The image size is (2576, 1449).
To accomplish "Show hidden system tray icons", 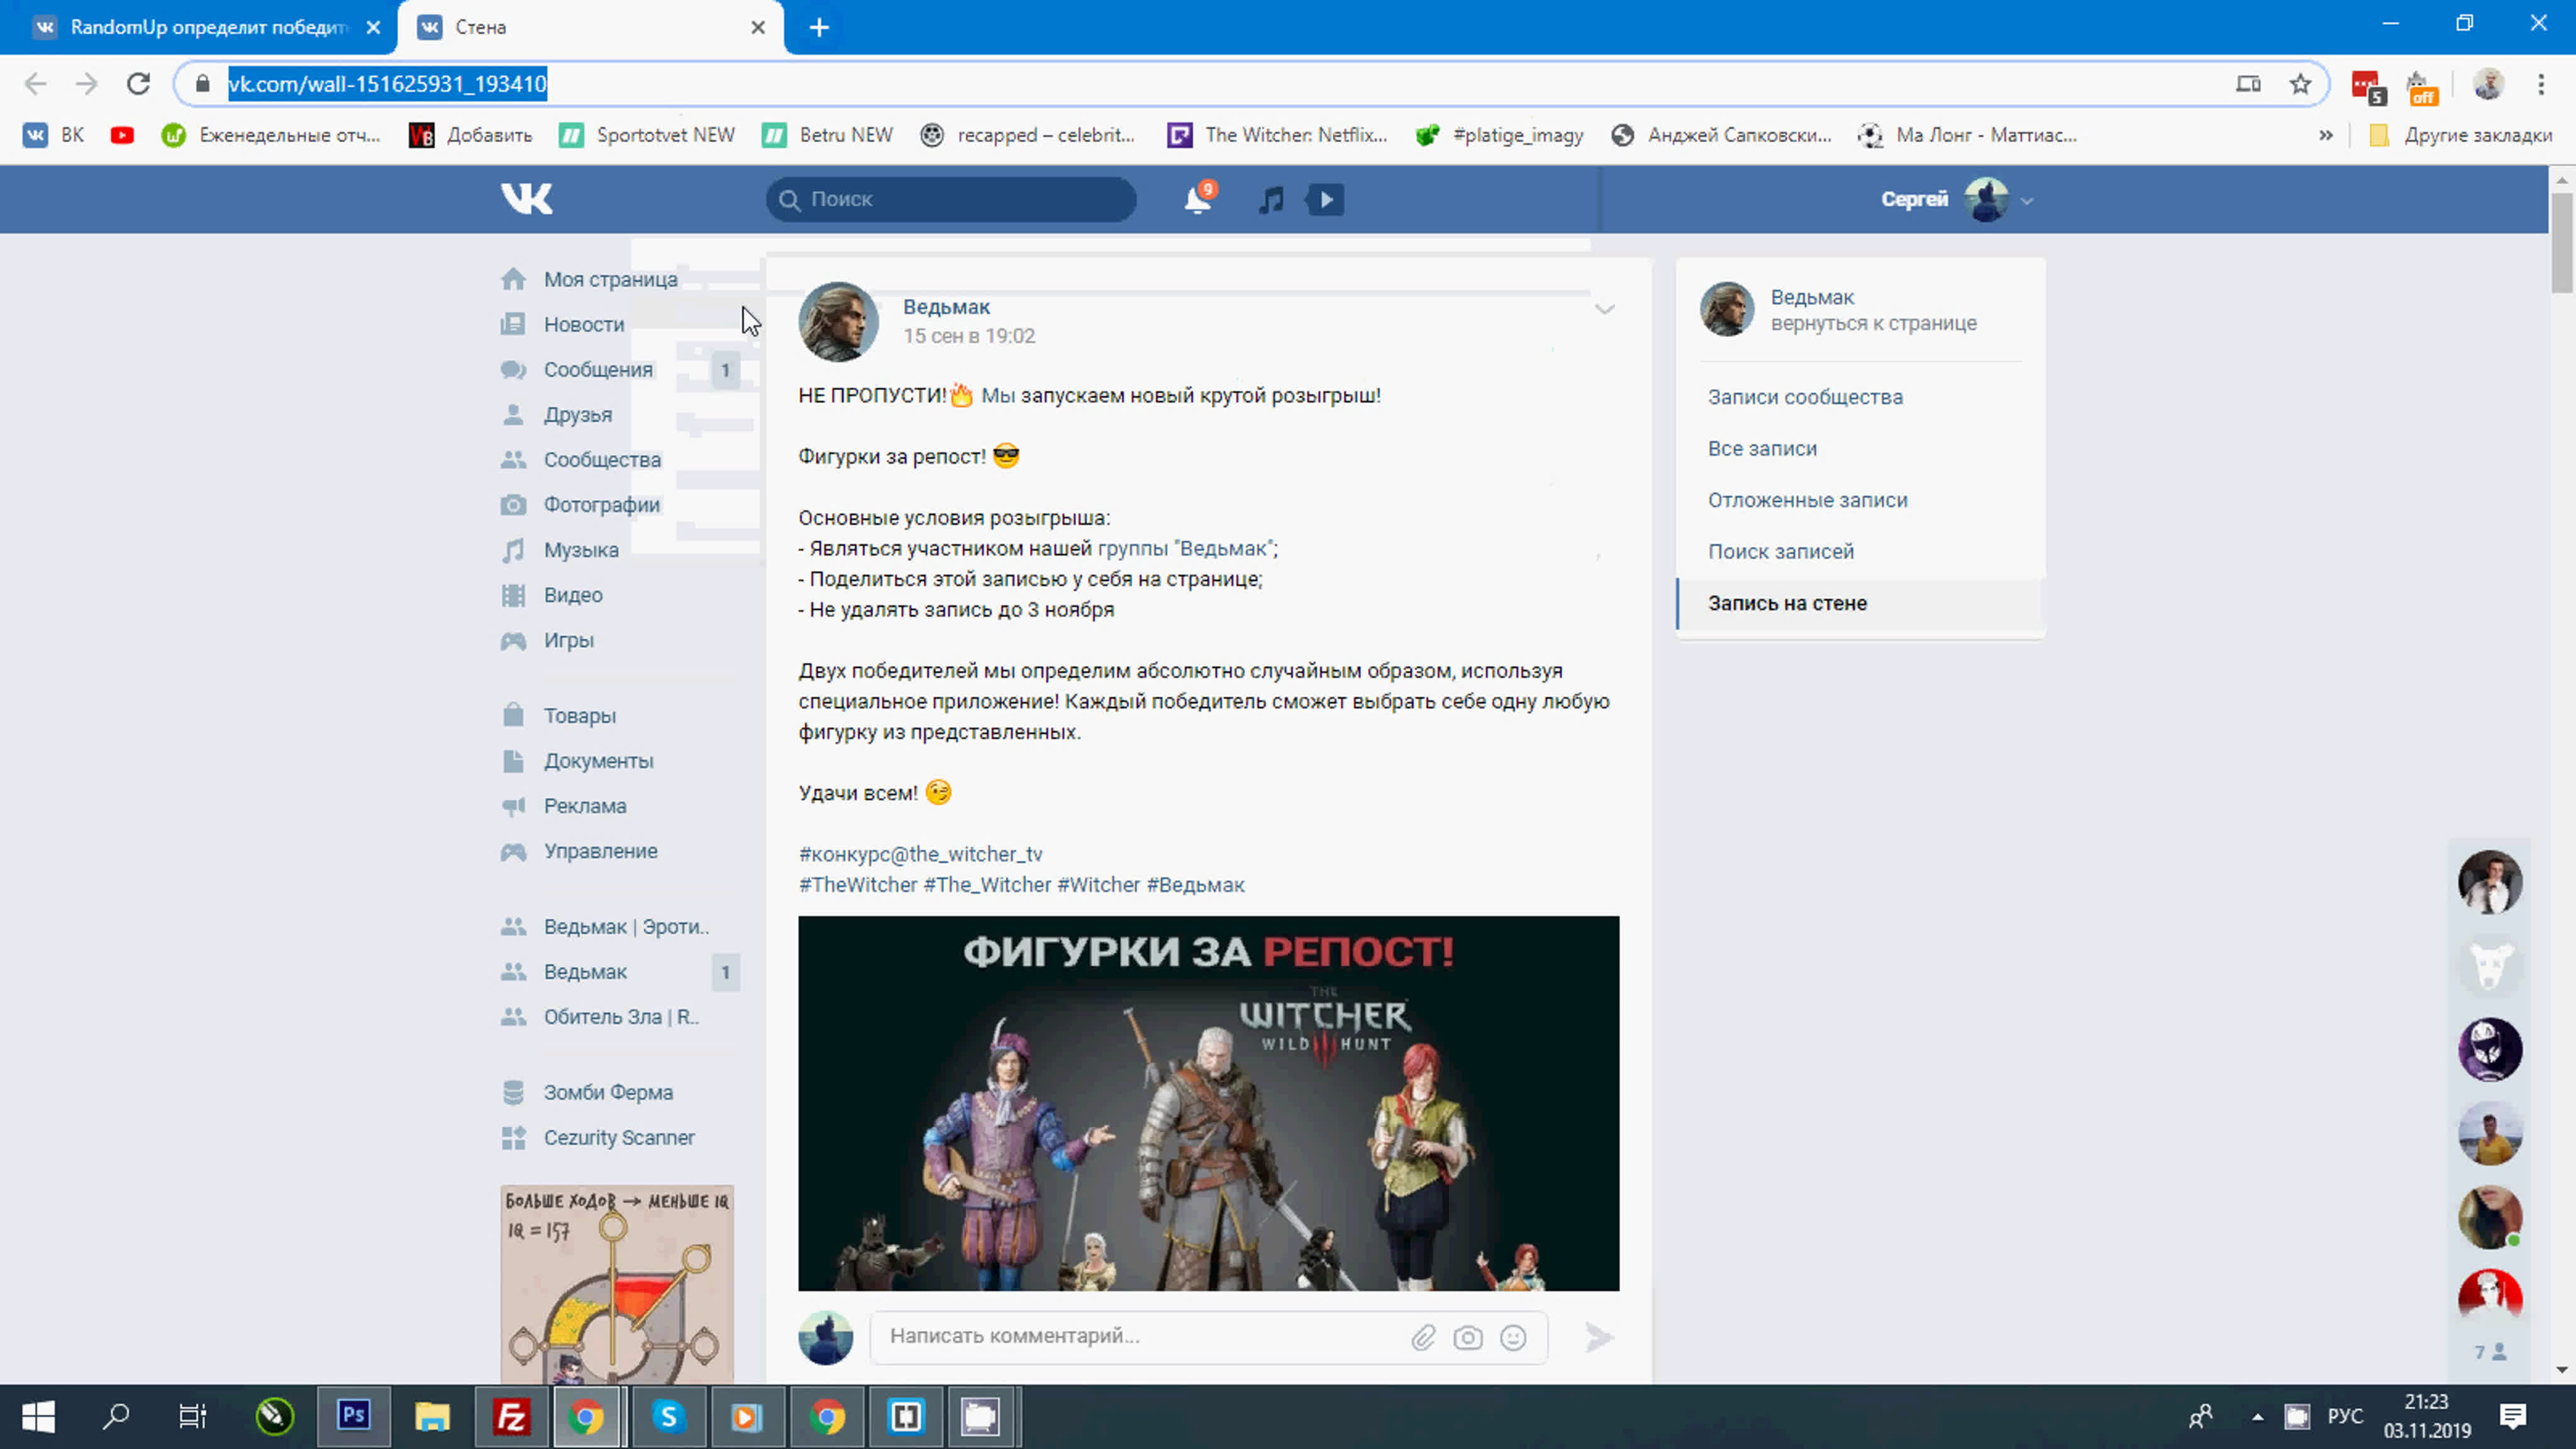I will [x=2257, y=1417].
